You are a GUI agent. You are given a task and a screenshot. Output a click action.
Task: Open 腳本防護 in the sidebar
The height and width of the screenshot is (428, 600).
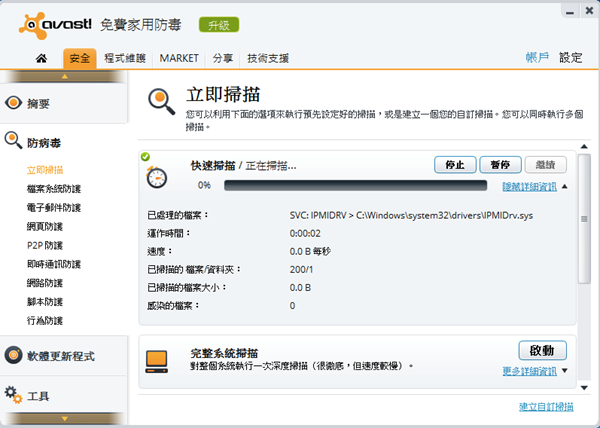[45, 301]
